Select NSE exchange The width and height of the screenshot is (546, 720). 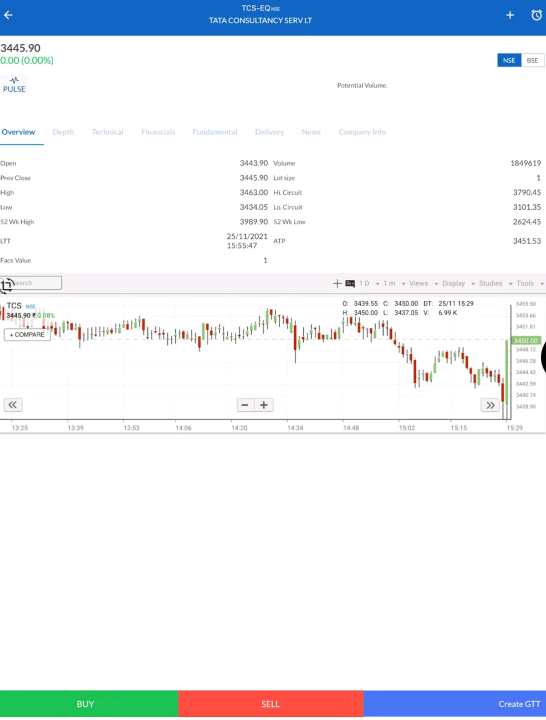tap(509, 60)
